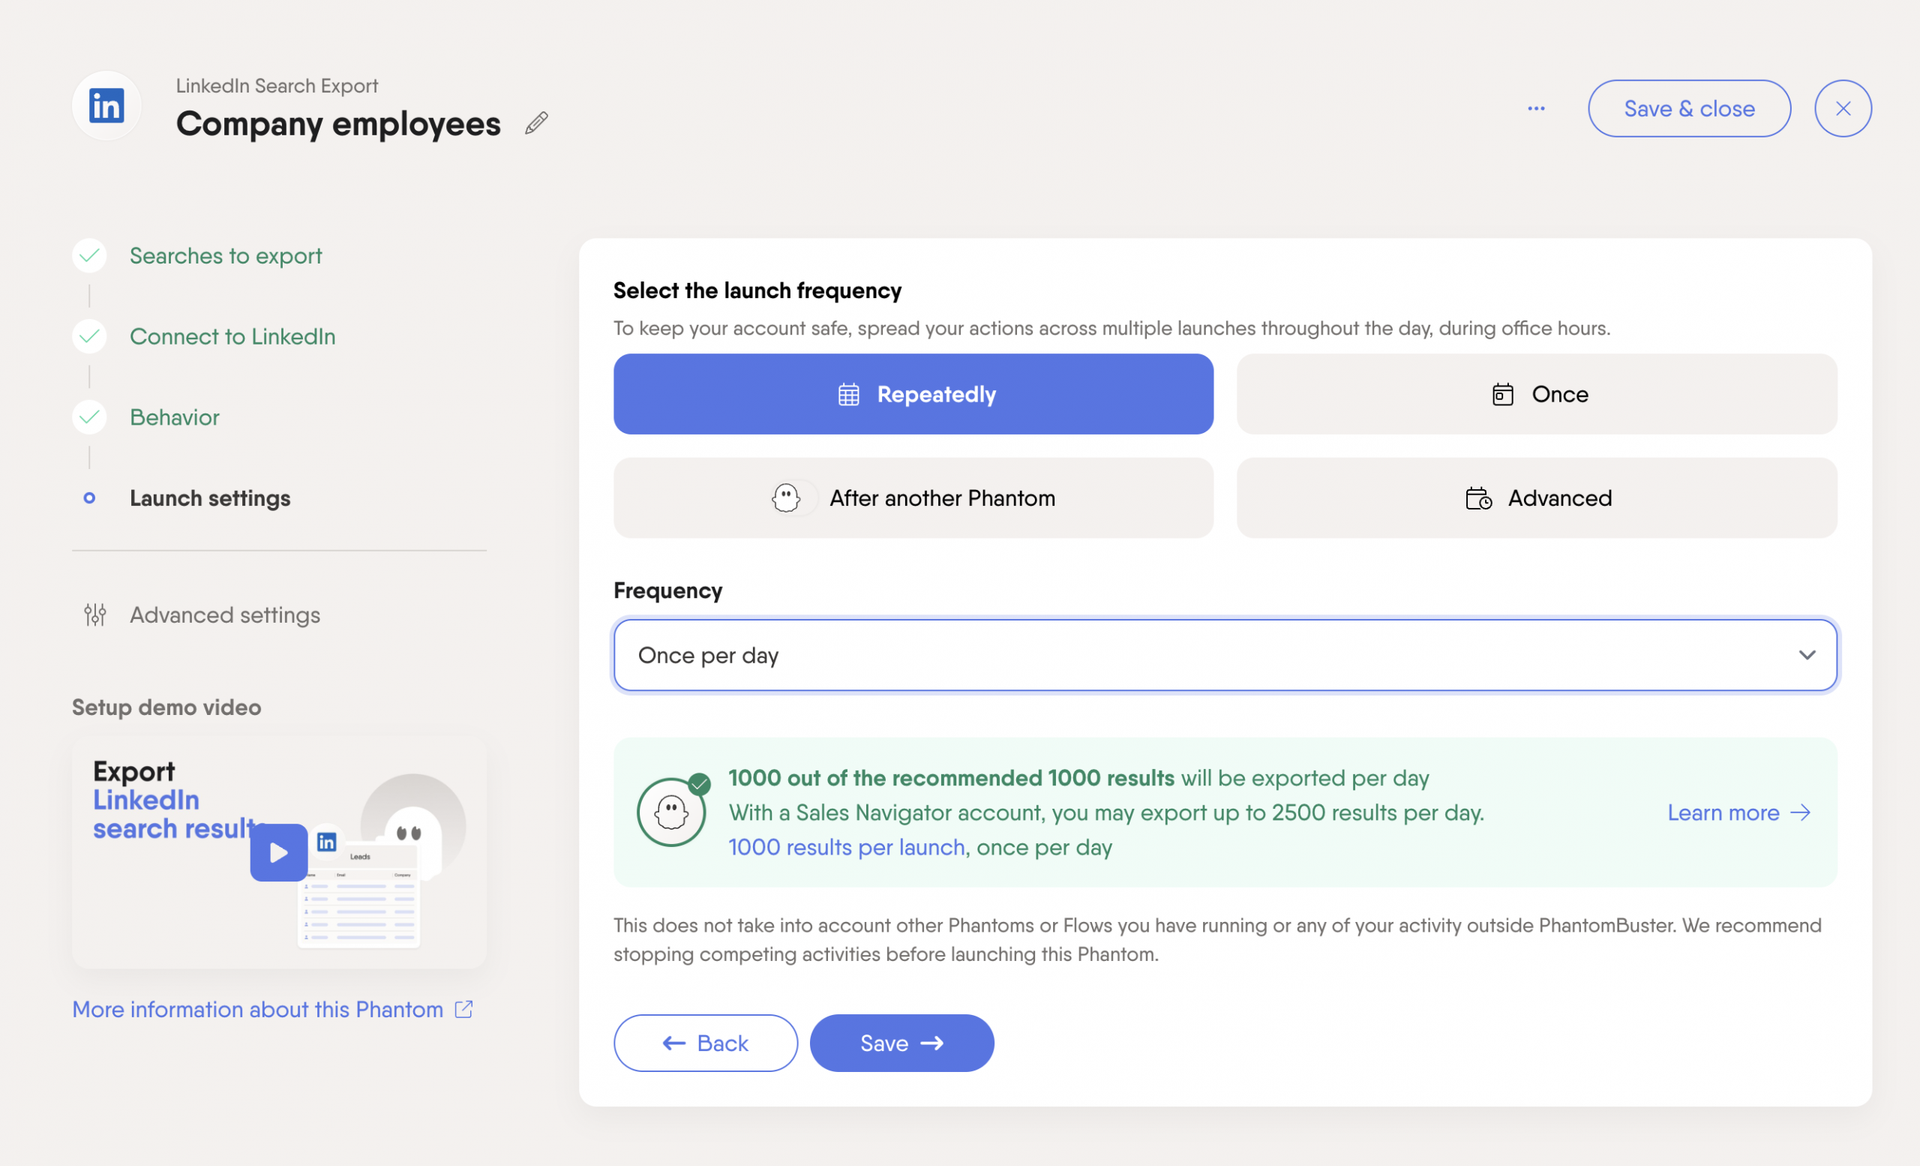Open the Export LinkedIn search results thumbnail
The image size is (1920, 1166).
tap(279, 853)
